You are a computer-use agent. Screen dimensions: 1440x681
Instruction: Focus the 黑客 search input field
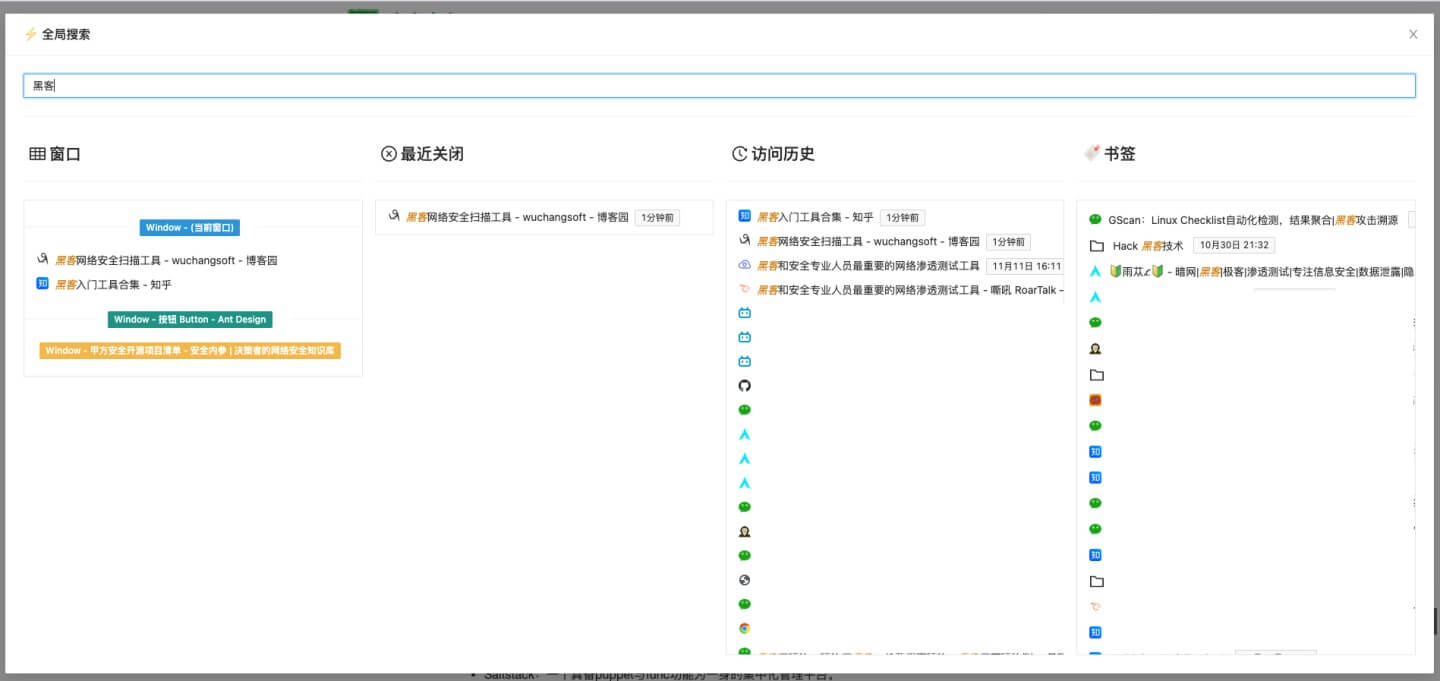[719, 86]
